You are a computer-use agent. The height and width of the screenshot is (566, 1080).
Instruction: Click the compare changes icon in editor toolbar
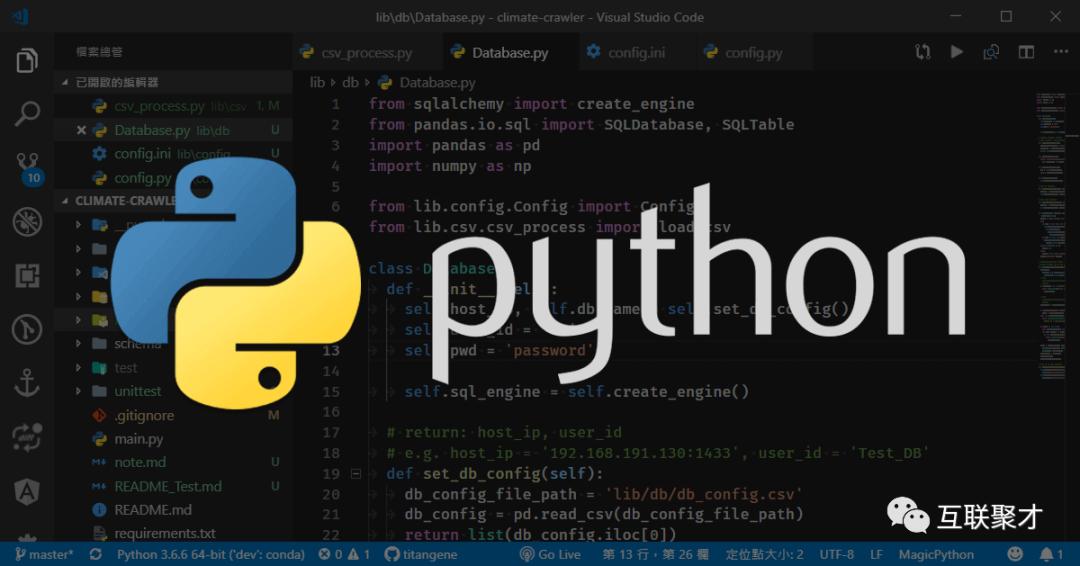922,52
